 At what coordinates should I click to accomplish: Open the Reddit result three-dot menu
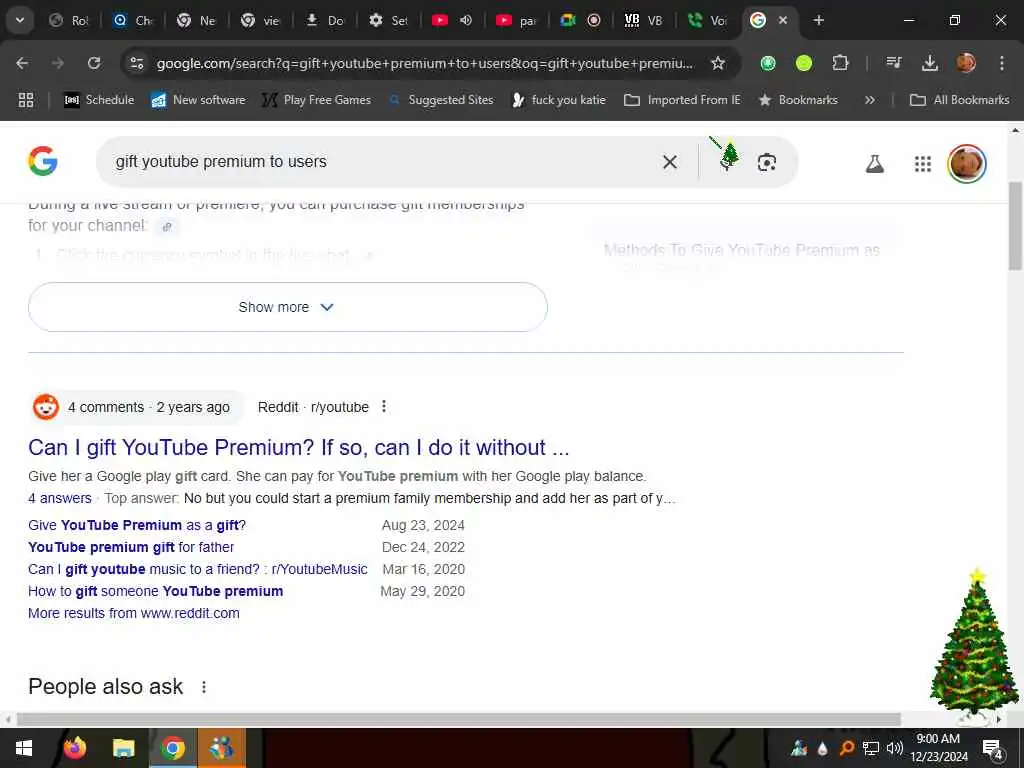click(384, 407)
